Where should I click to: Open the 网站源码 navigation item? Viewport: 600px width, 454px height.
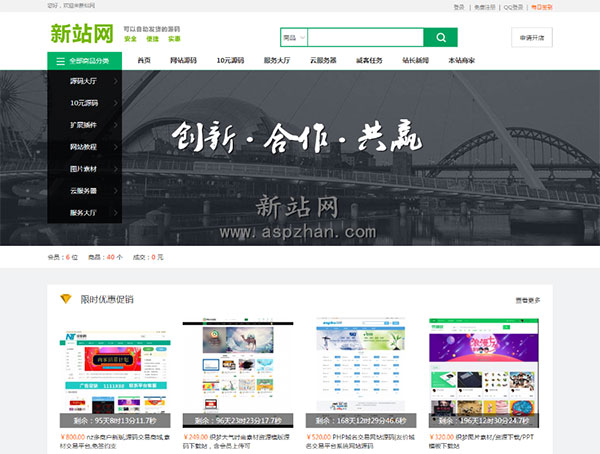(183, 60)
